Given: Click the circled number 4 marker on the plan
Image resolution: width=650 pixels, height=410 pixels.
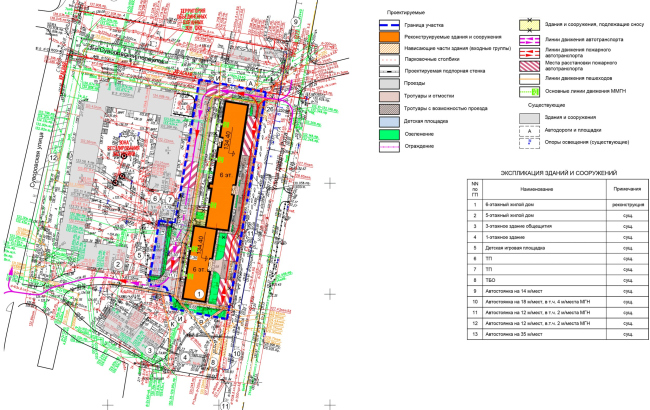Looking at the screenshot, I should click(185, 357).
